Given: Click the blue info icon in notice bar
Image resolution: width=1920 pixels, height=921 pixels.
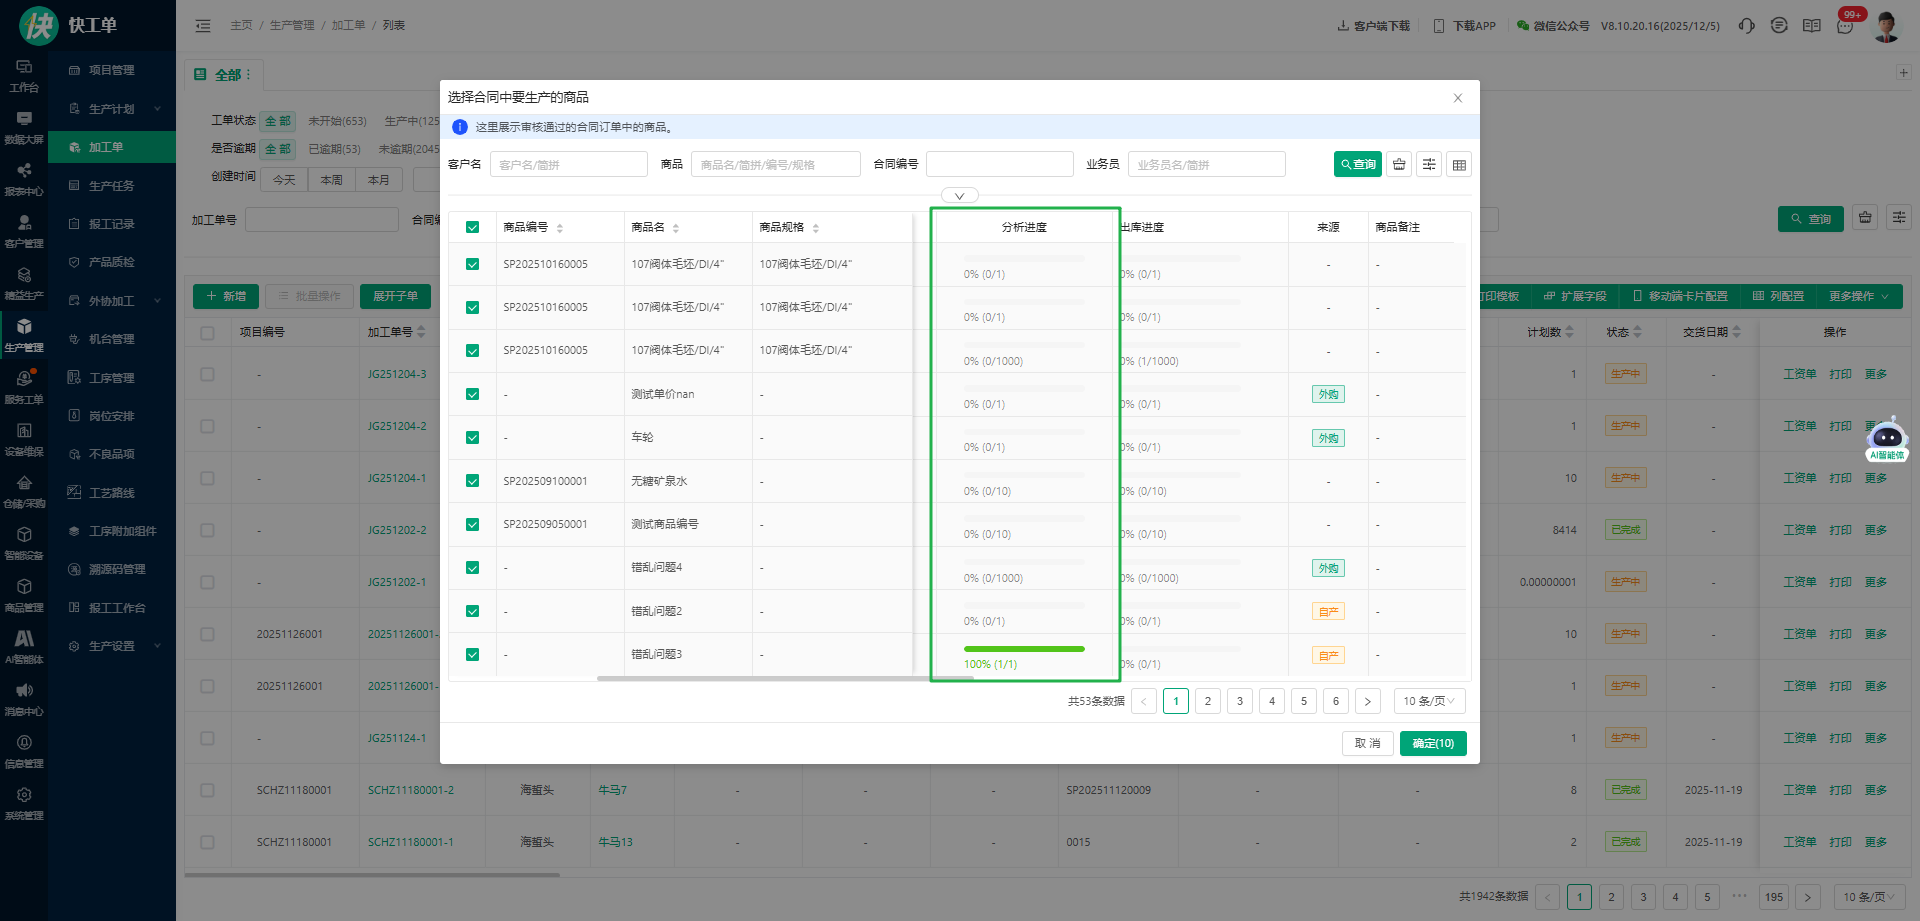Looking at the screenshot, I should tap(460, 127).
